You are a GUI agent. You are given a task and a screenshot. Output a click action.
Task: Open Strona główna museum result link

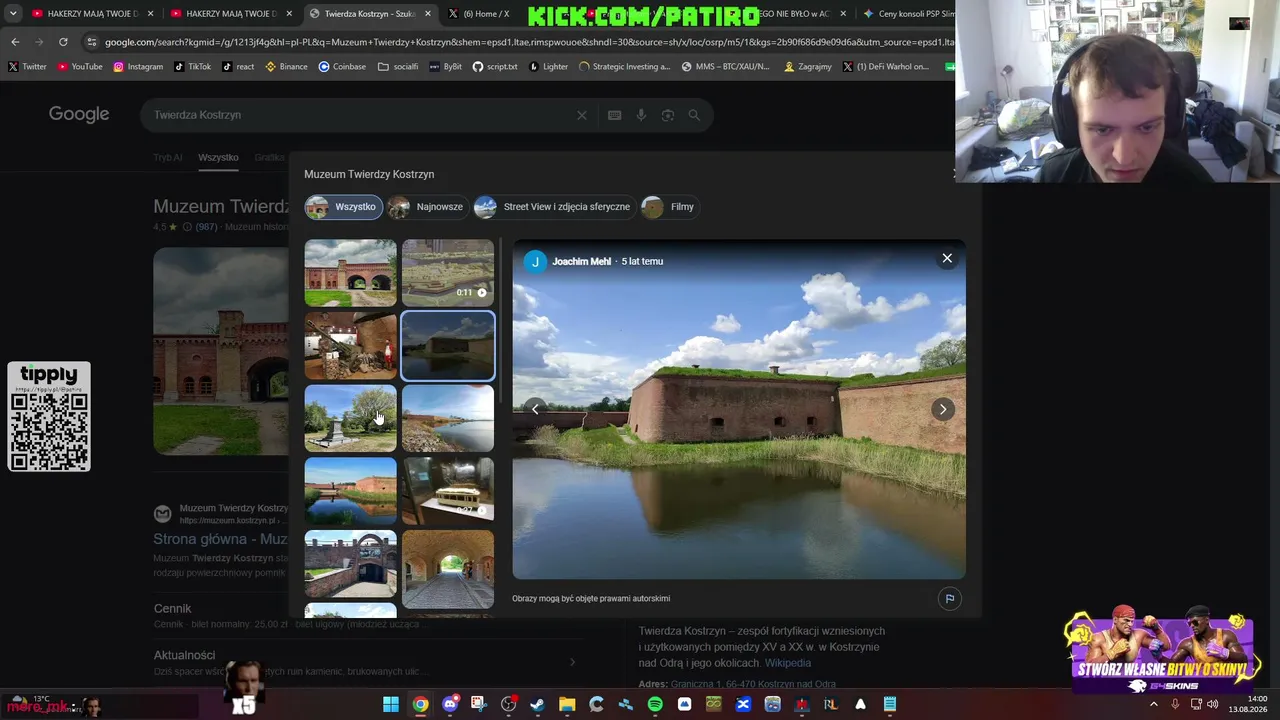coord(220,539)
